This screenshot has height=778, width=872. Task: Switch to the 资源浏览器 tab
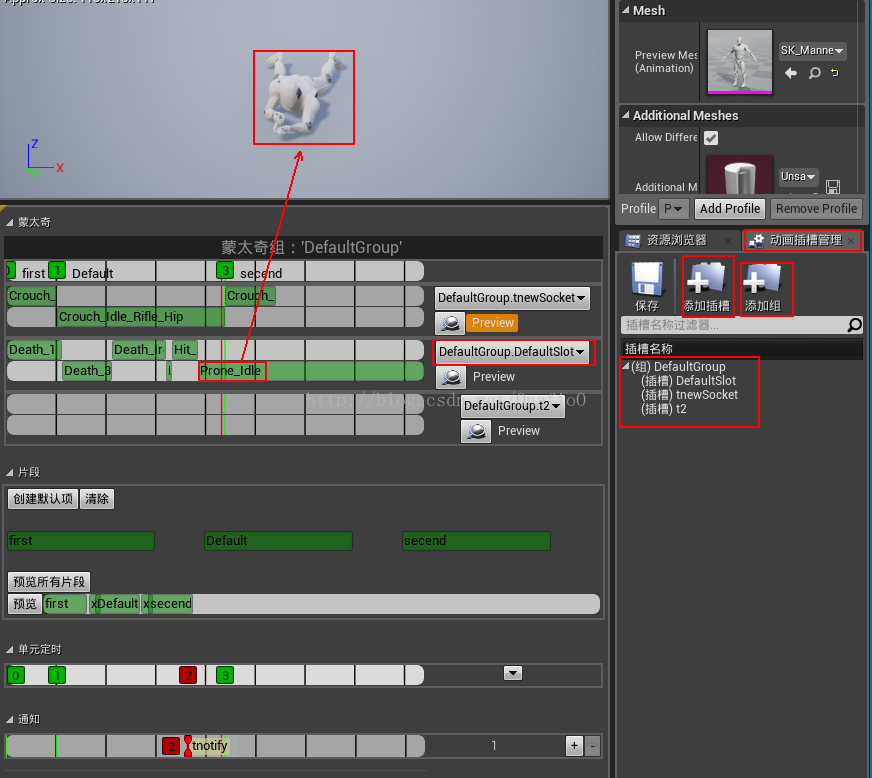point(676,240)
